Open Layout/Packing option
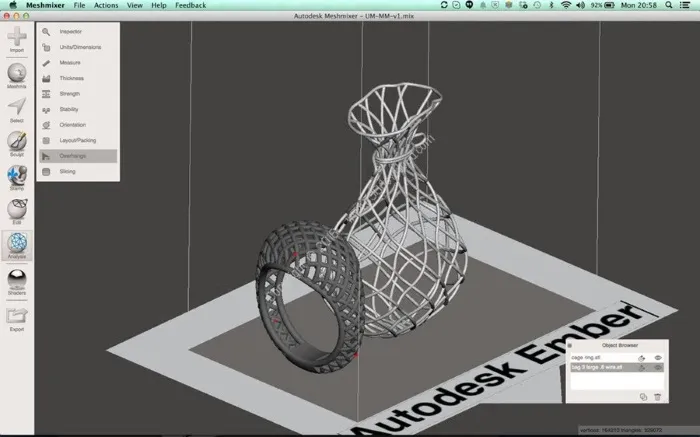This screenshot has height=437, width=700. [x=78, y=141]
